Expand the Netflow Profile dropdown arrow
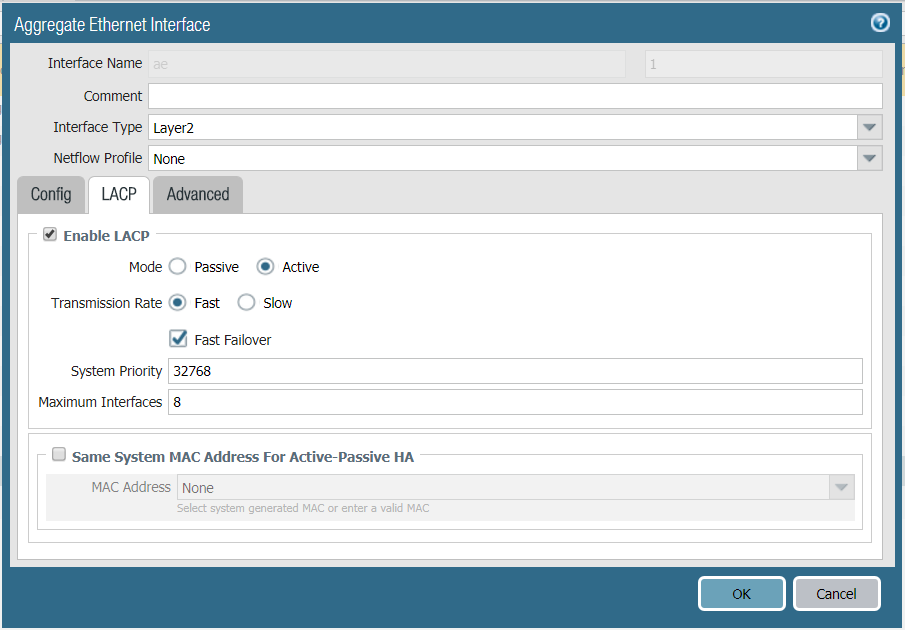This screenshot has height=630, width=905. [869, 158]
